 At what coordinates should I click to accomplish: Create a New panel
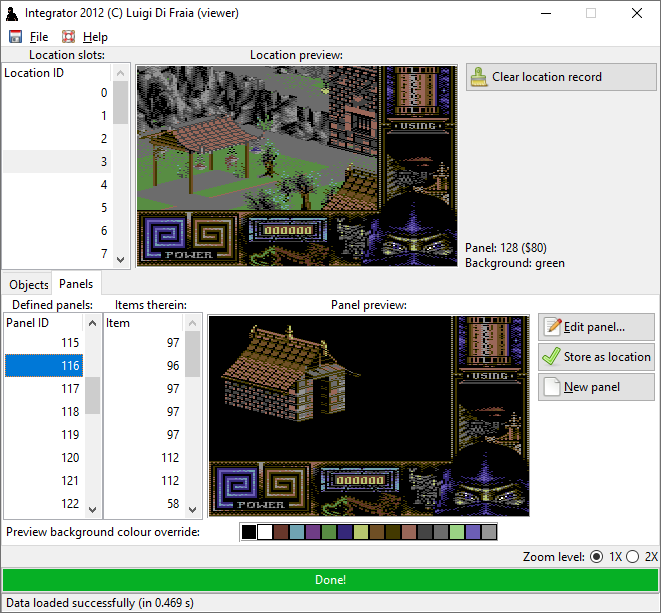(x=596, y=387)
